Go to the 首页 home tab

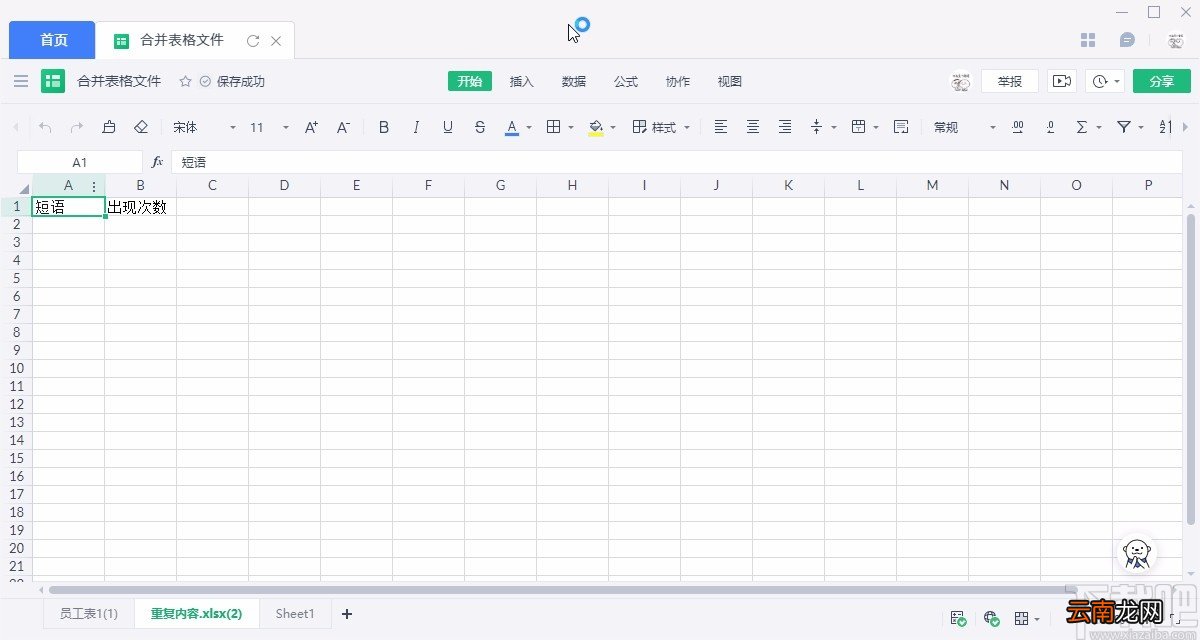click(54, 40)
